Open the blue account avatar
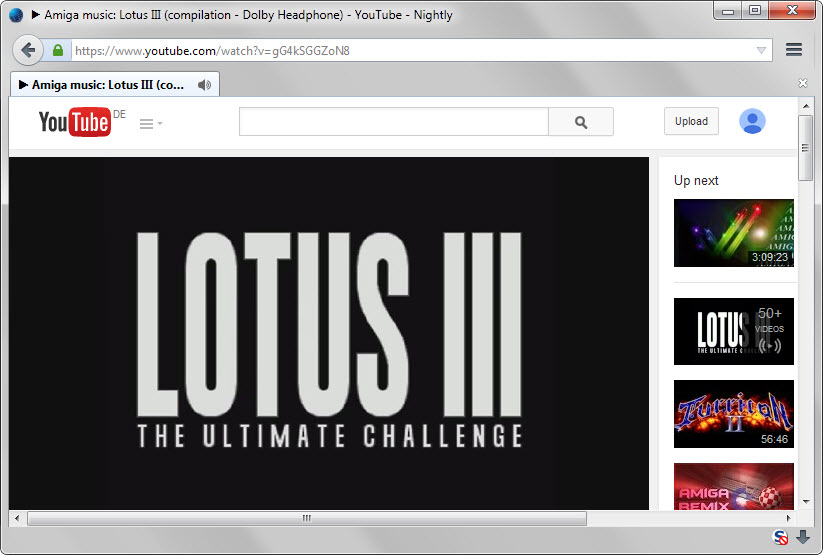The width and height of the screenshot is (823, 555). click(x=752, y=121)
